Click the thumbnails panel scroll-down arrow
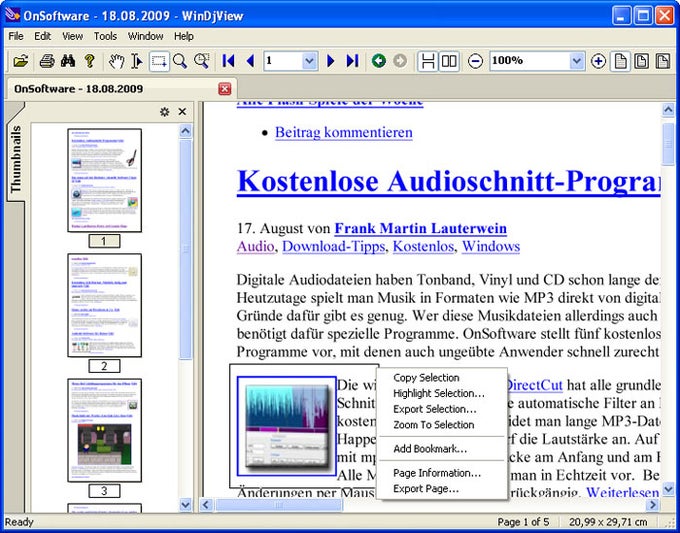 click(x=186, y=505)
